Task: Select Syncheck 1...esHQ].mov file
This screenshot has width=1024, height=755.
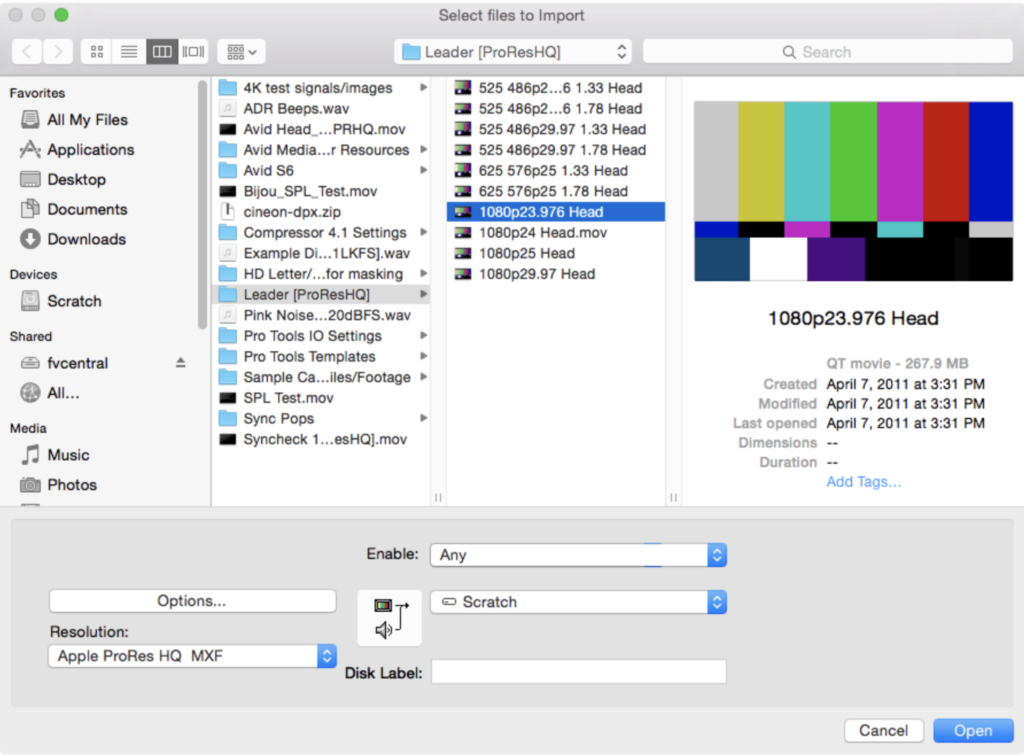Action: [x=321, y=440]
